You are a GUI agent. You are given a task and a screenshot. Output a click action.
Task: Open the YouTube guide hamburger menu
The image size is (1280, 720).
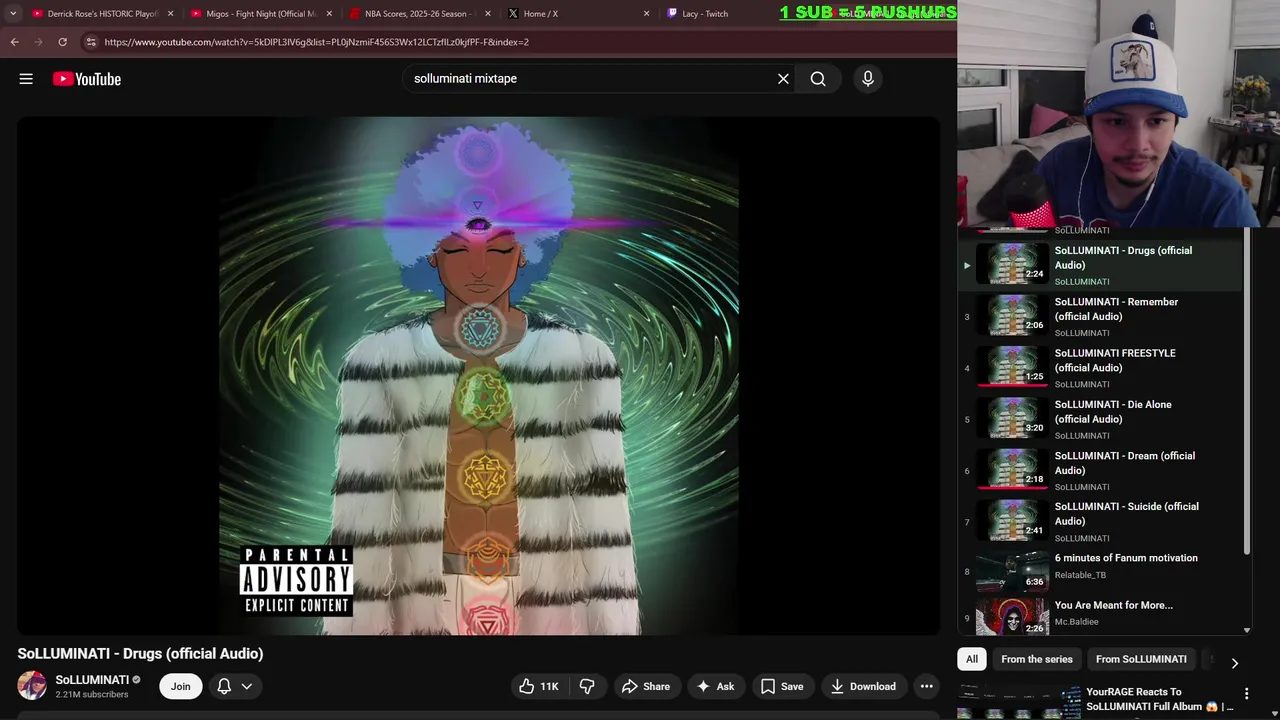pyautogui.click(x=26, y=79)
